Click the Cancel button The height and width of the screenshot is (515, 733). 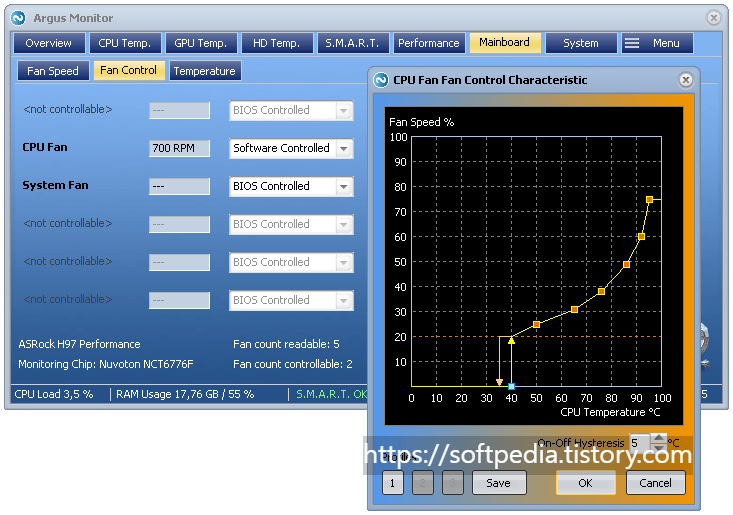coord(655,483)
